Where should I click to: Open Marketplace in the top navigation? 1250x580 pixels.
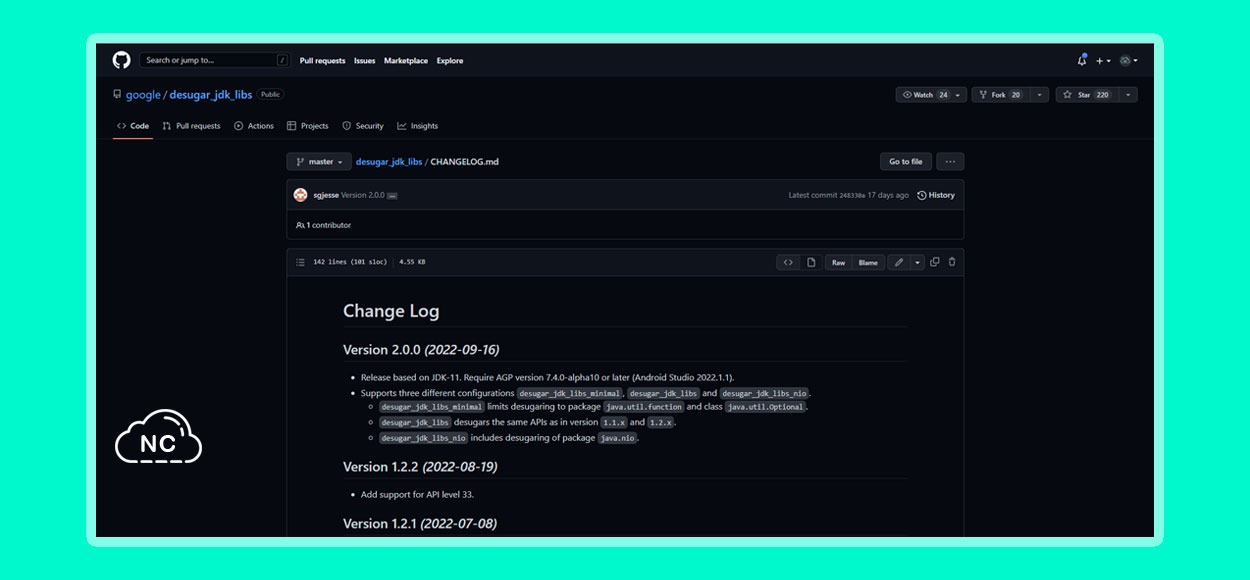pos(406,61)
